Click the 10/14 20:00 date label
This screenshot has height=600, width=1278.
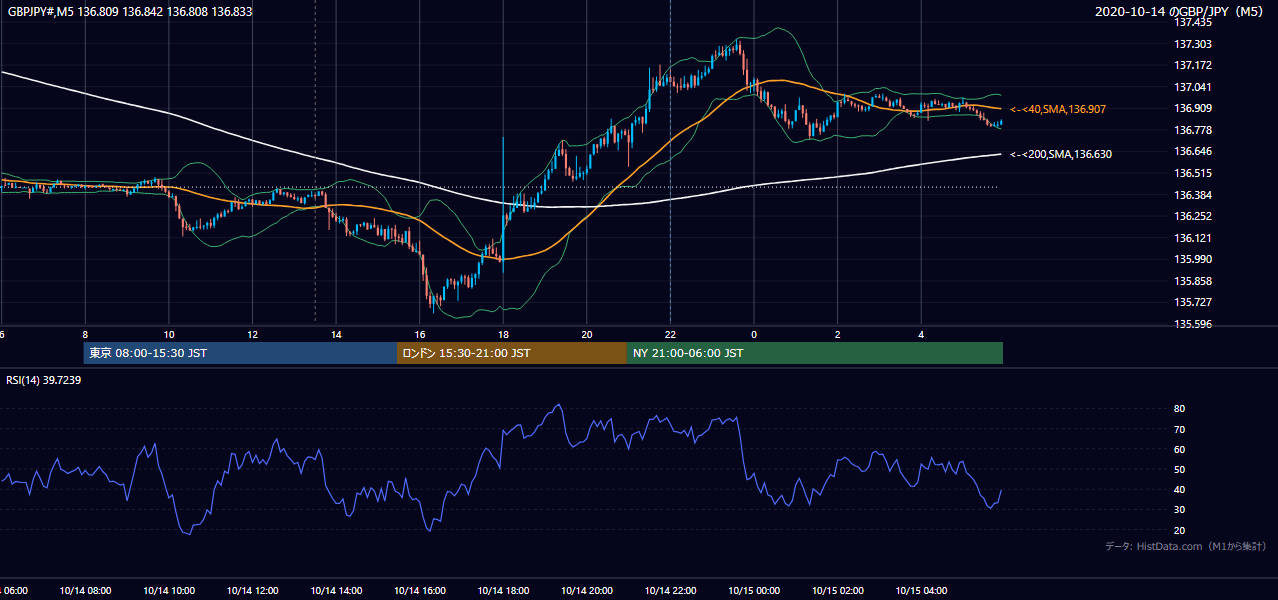click(x=587, y=591)
